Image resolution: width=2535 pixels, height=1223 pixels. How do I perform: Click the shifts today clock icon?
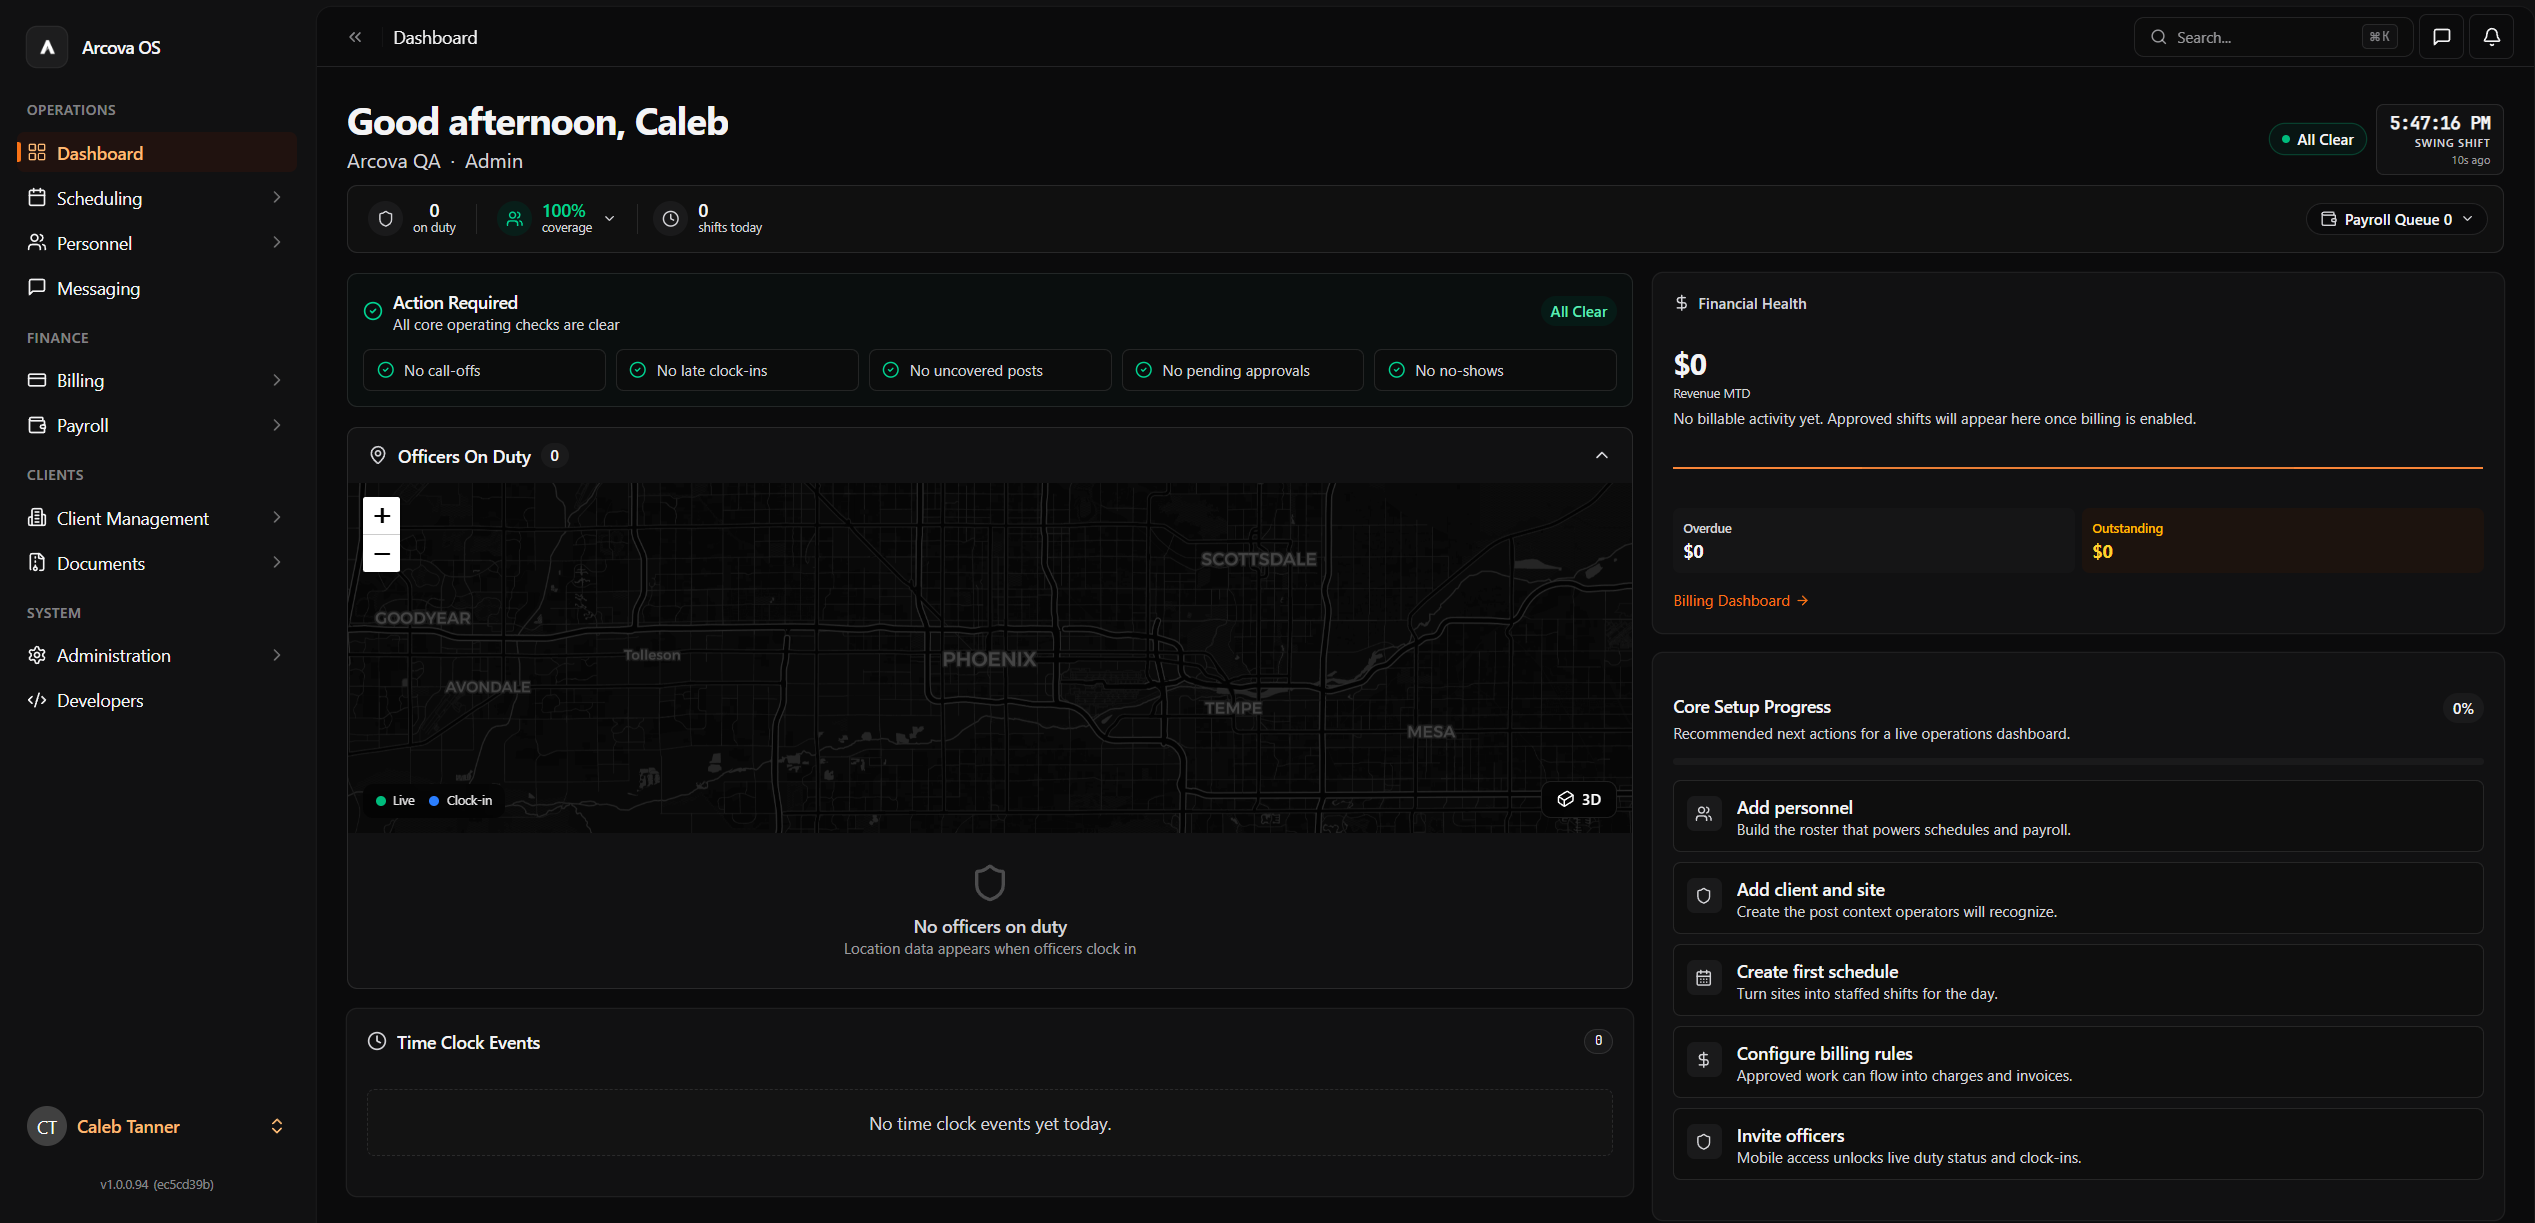671,218
